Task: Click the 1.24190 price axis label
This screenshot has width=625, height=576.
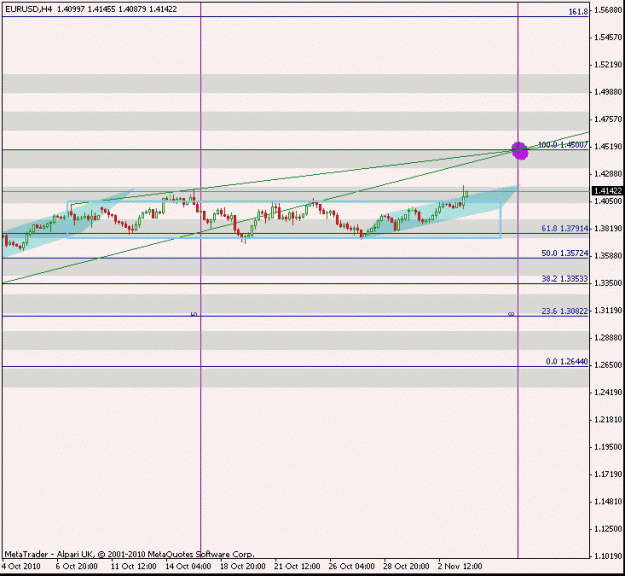Action: pyautogui.click(x=608, y=392)
